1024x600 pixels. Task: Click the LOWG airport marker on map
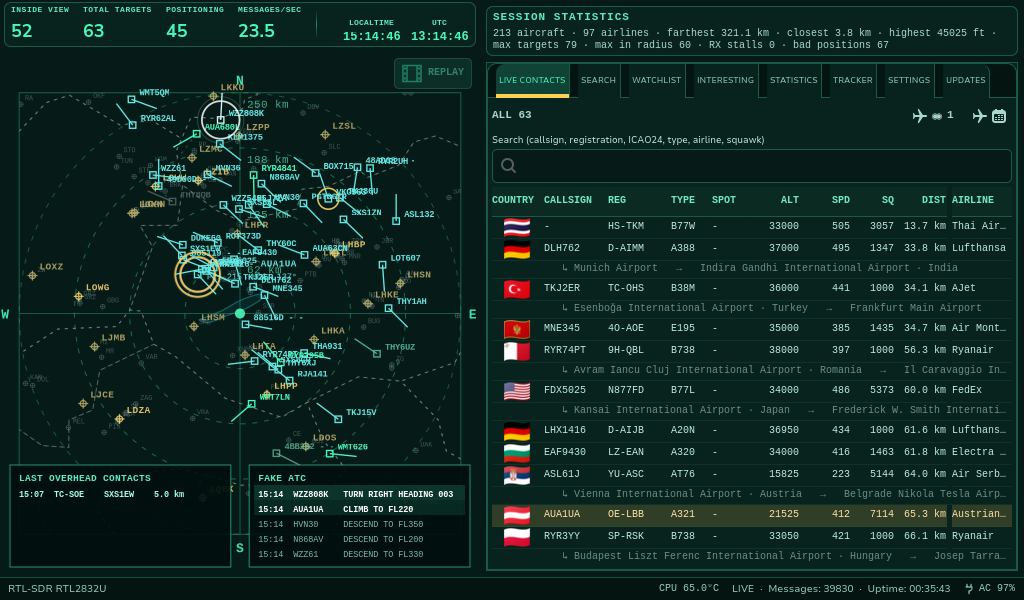78,296
